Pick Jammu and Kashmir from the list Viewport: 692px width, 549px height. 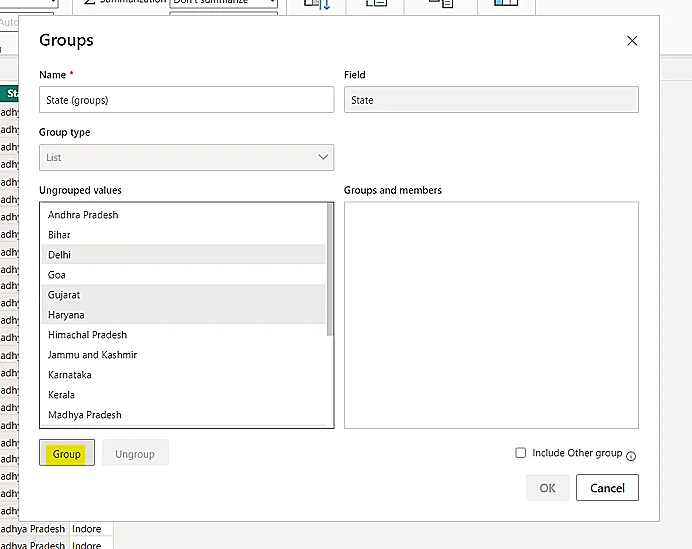coord(92,355)
